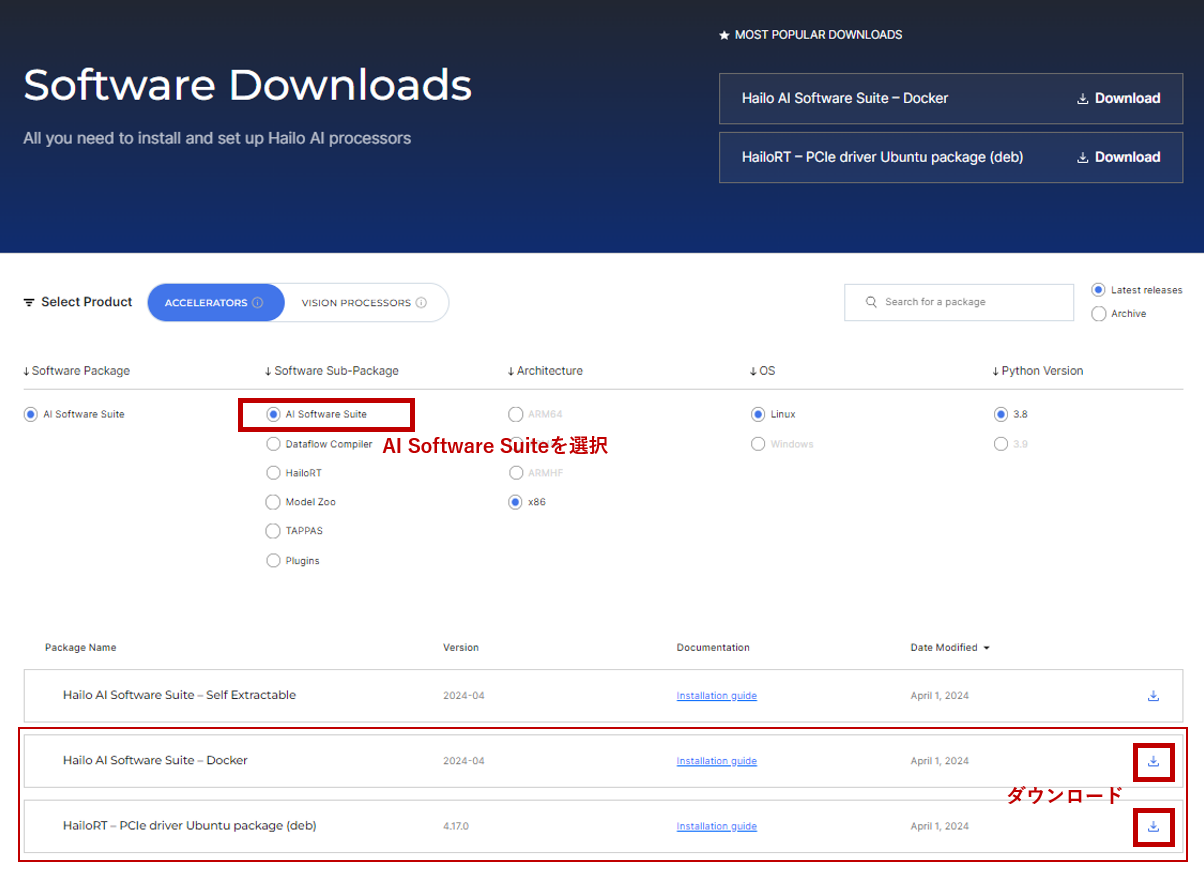This screenshot has height=872, width=1204.
Task: Click the magnifier icon in the search box
Action: click(x=871, y=302)
